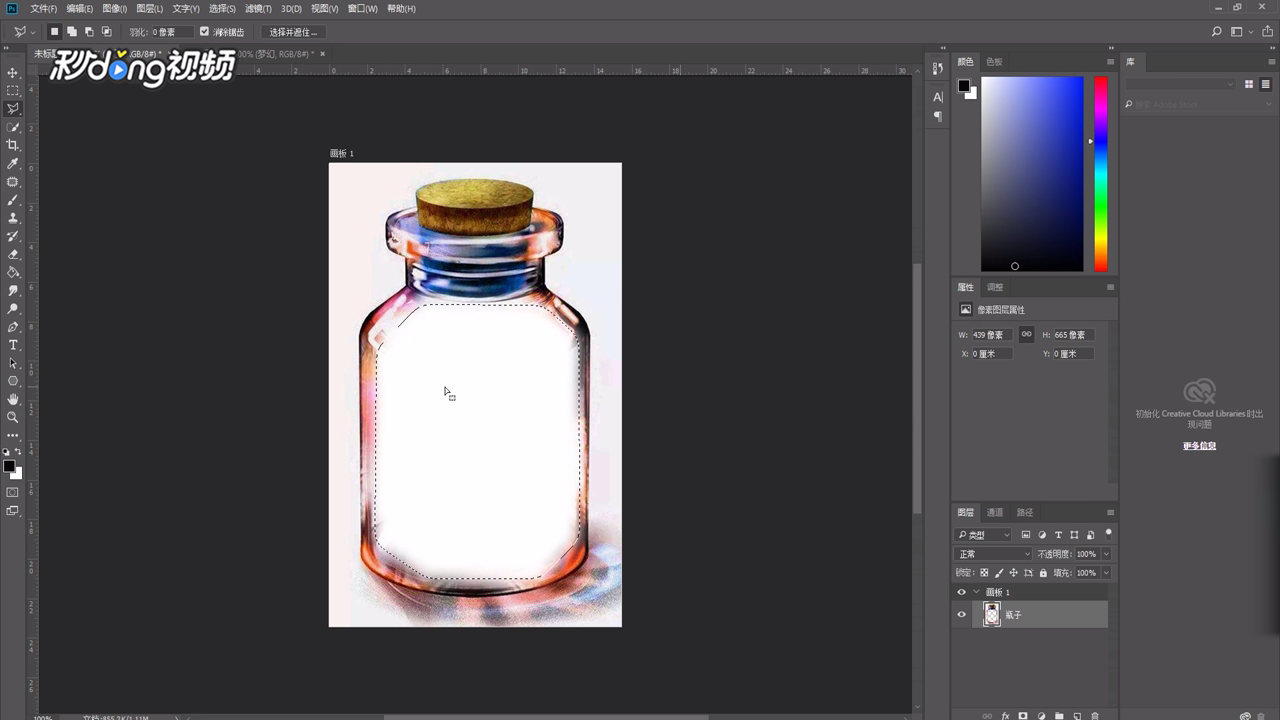This screenshot has height=720, width=1280.
Task: Open tool preset picker dropdown arrow
Action: coord(34,32)
